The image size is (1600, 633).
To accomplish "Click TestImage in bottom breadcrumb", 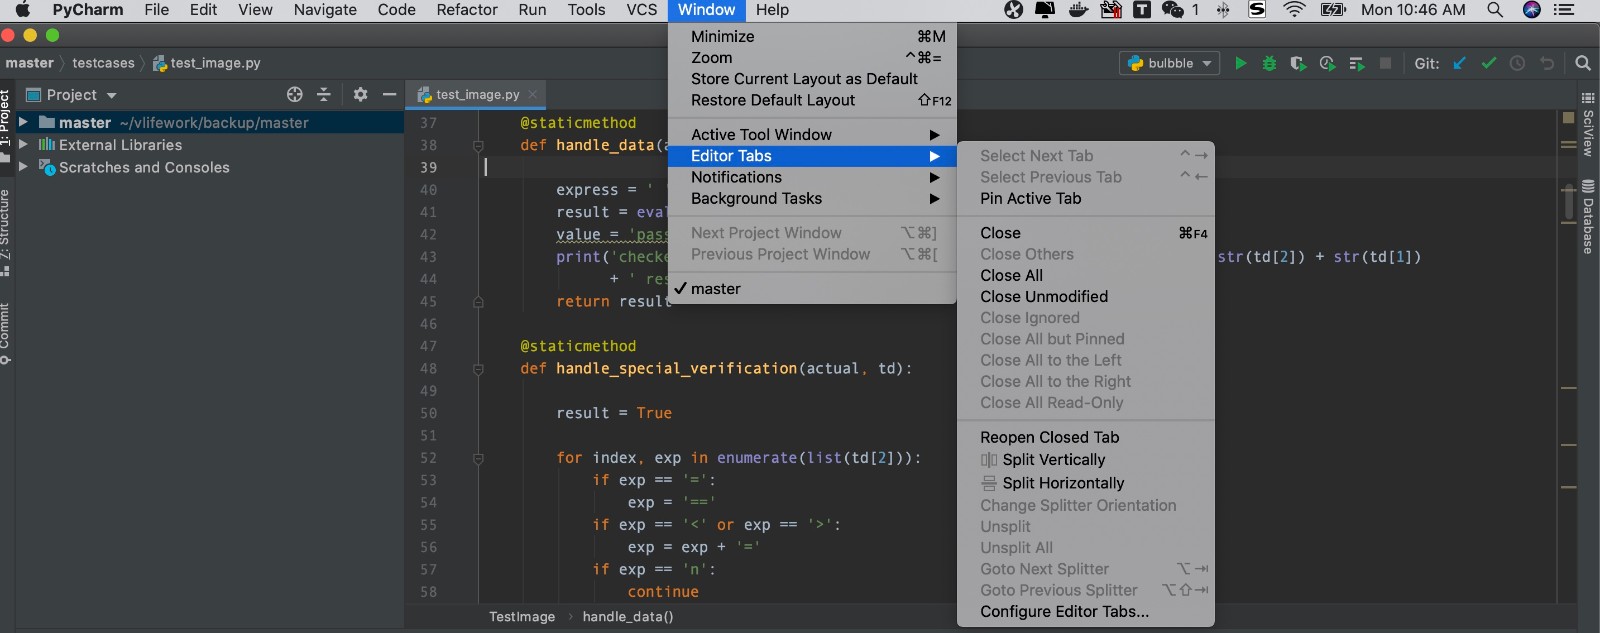I will (x=522, y=617).
